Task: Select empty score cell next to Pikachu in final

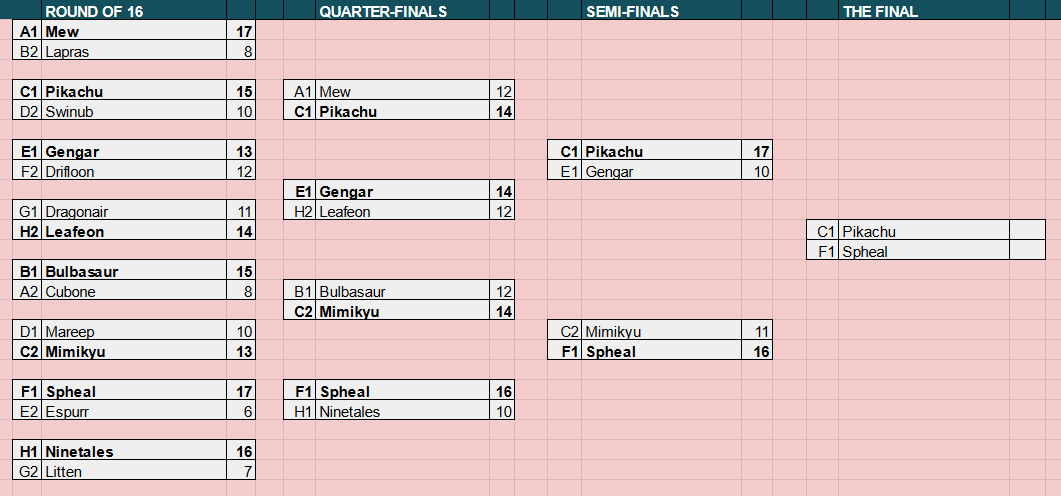Action: [x=1027, y=231]
